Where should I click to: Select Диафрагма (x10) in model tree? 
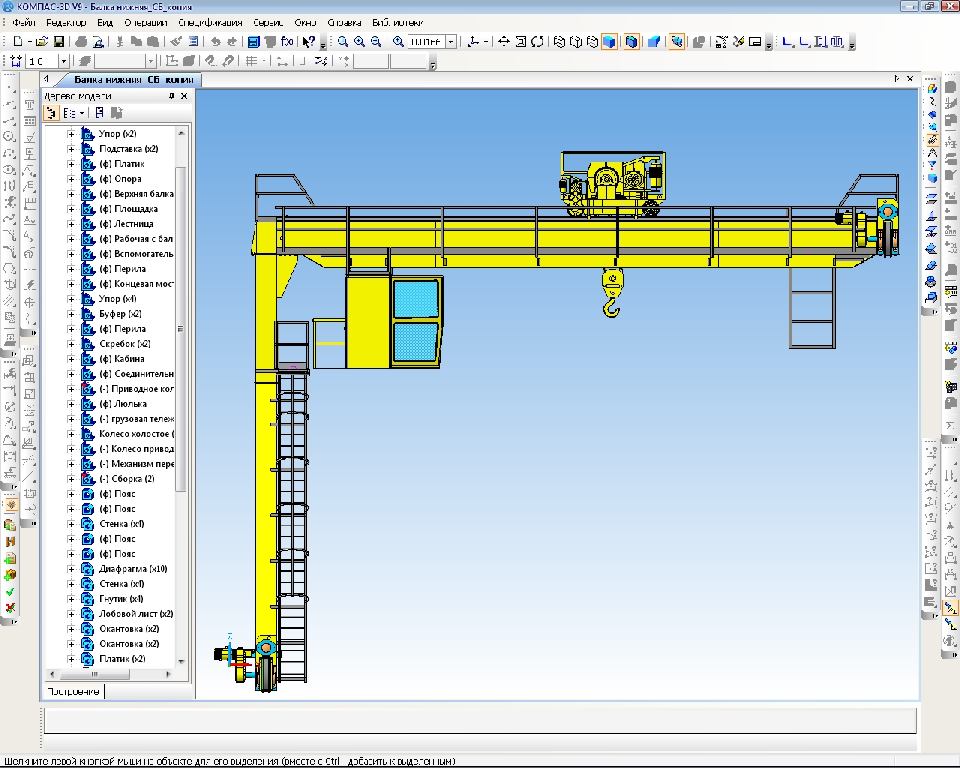point(133,569)
